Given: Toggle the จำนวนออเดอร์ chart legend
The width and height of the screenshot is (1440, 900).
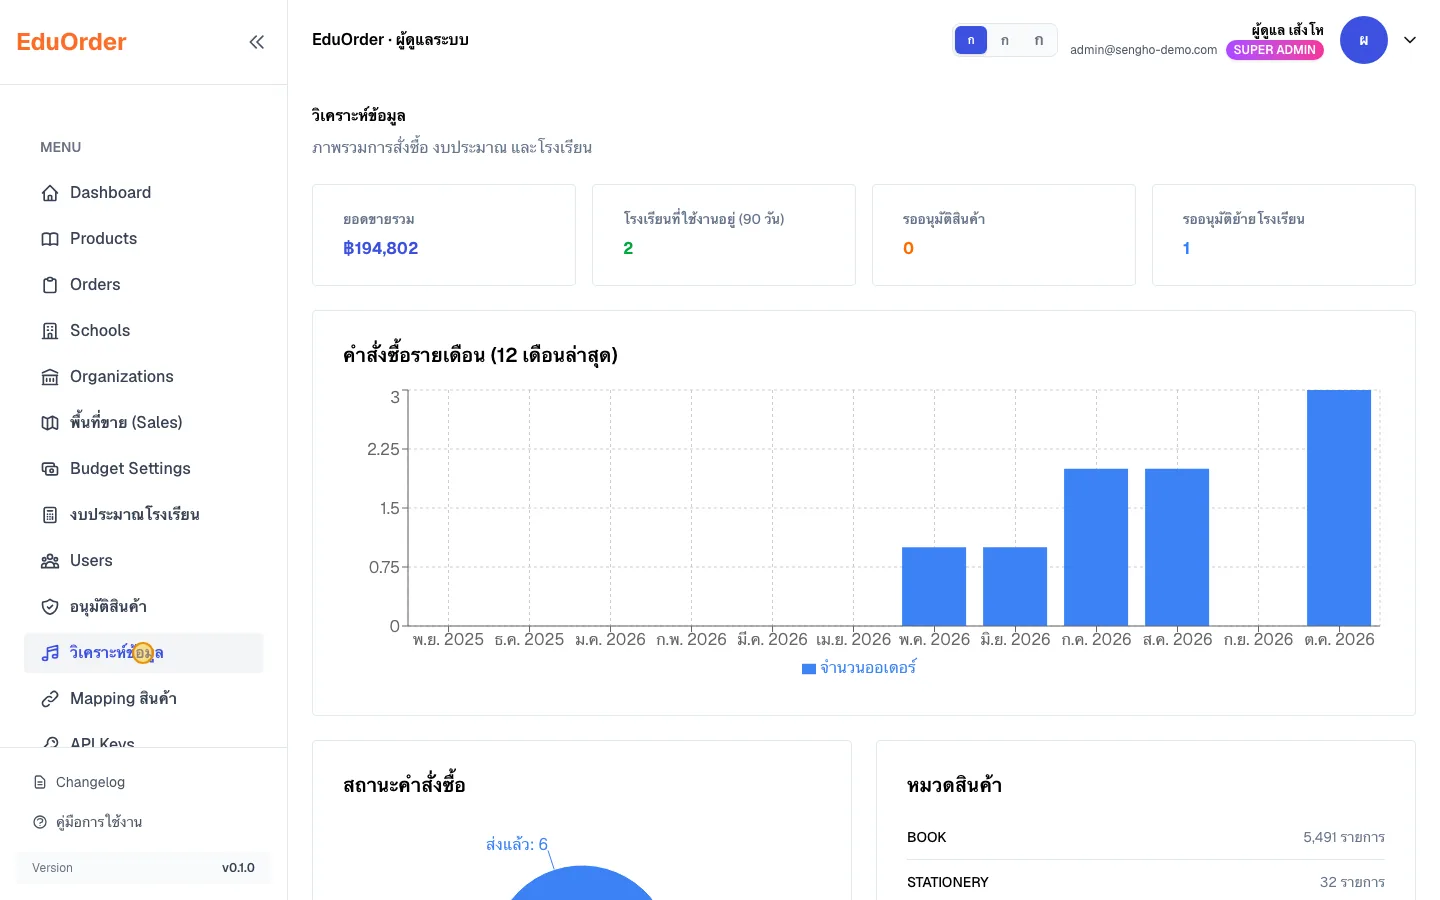Looking at the screenshot, I should click(859, 668).
